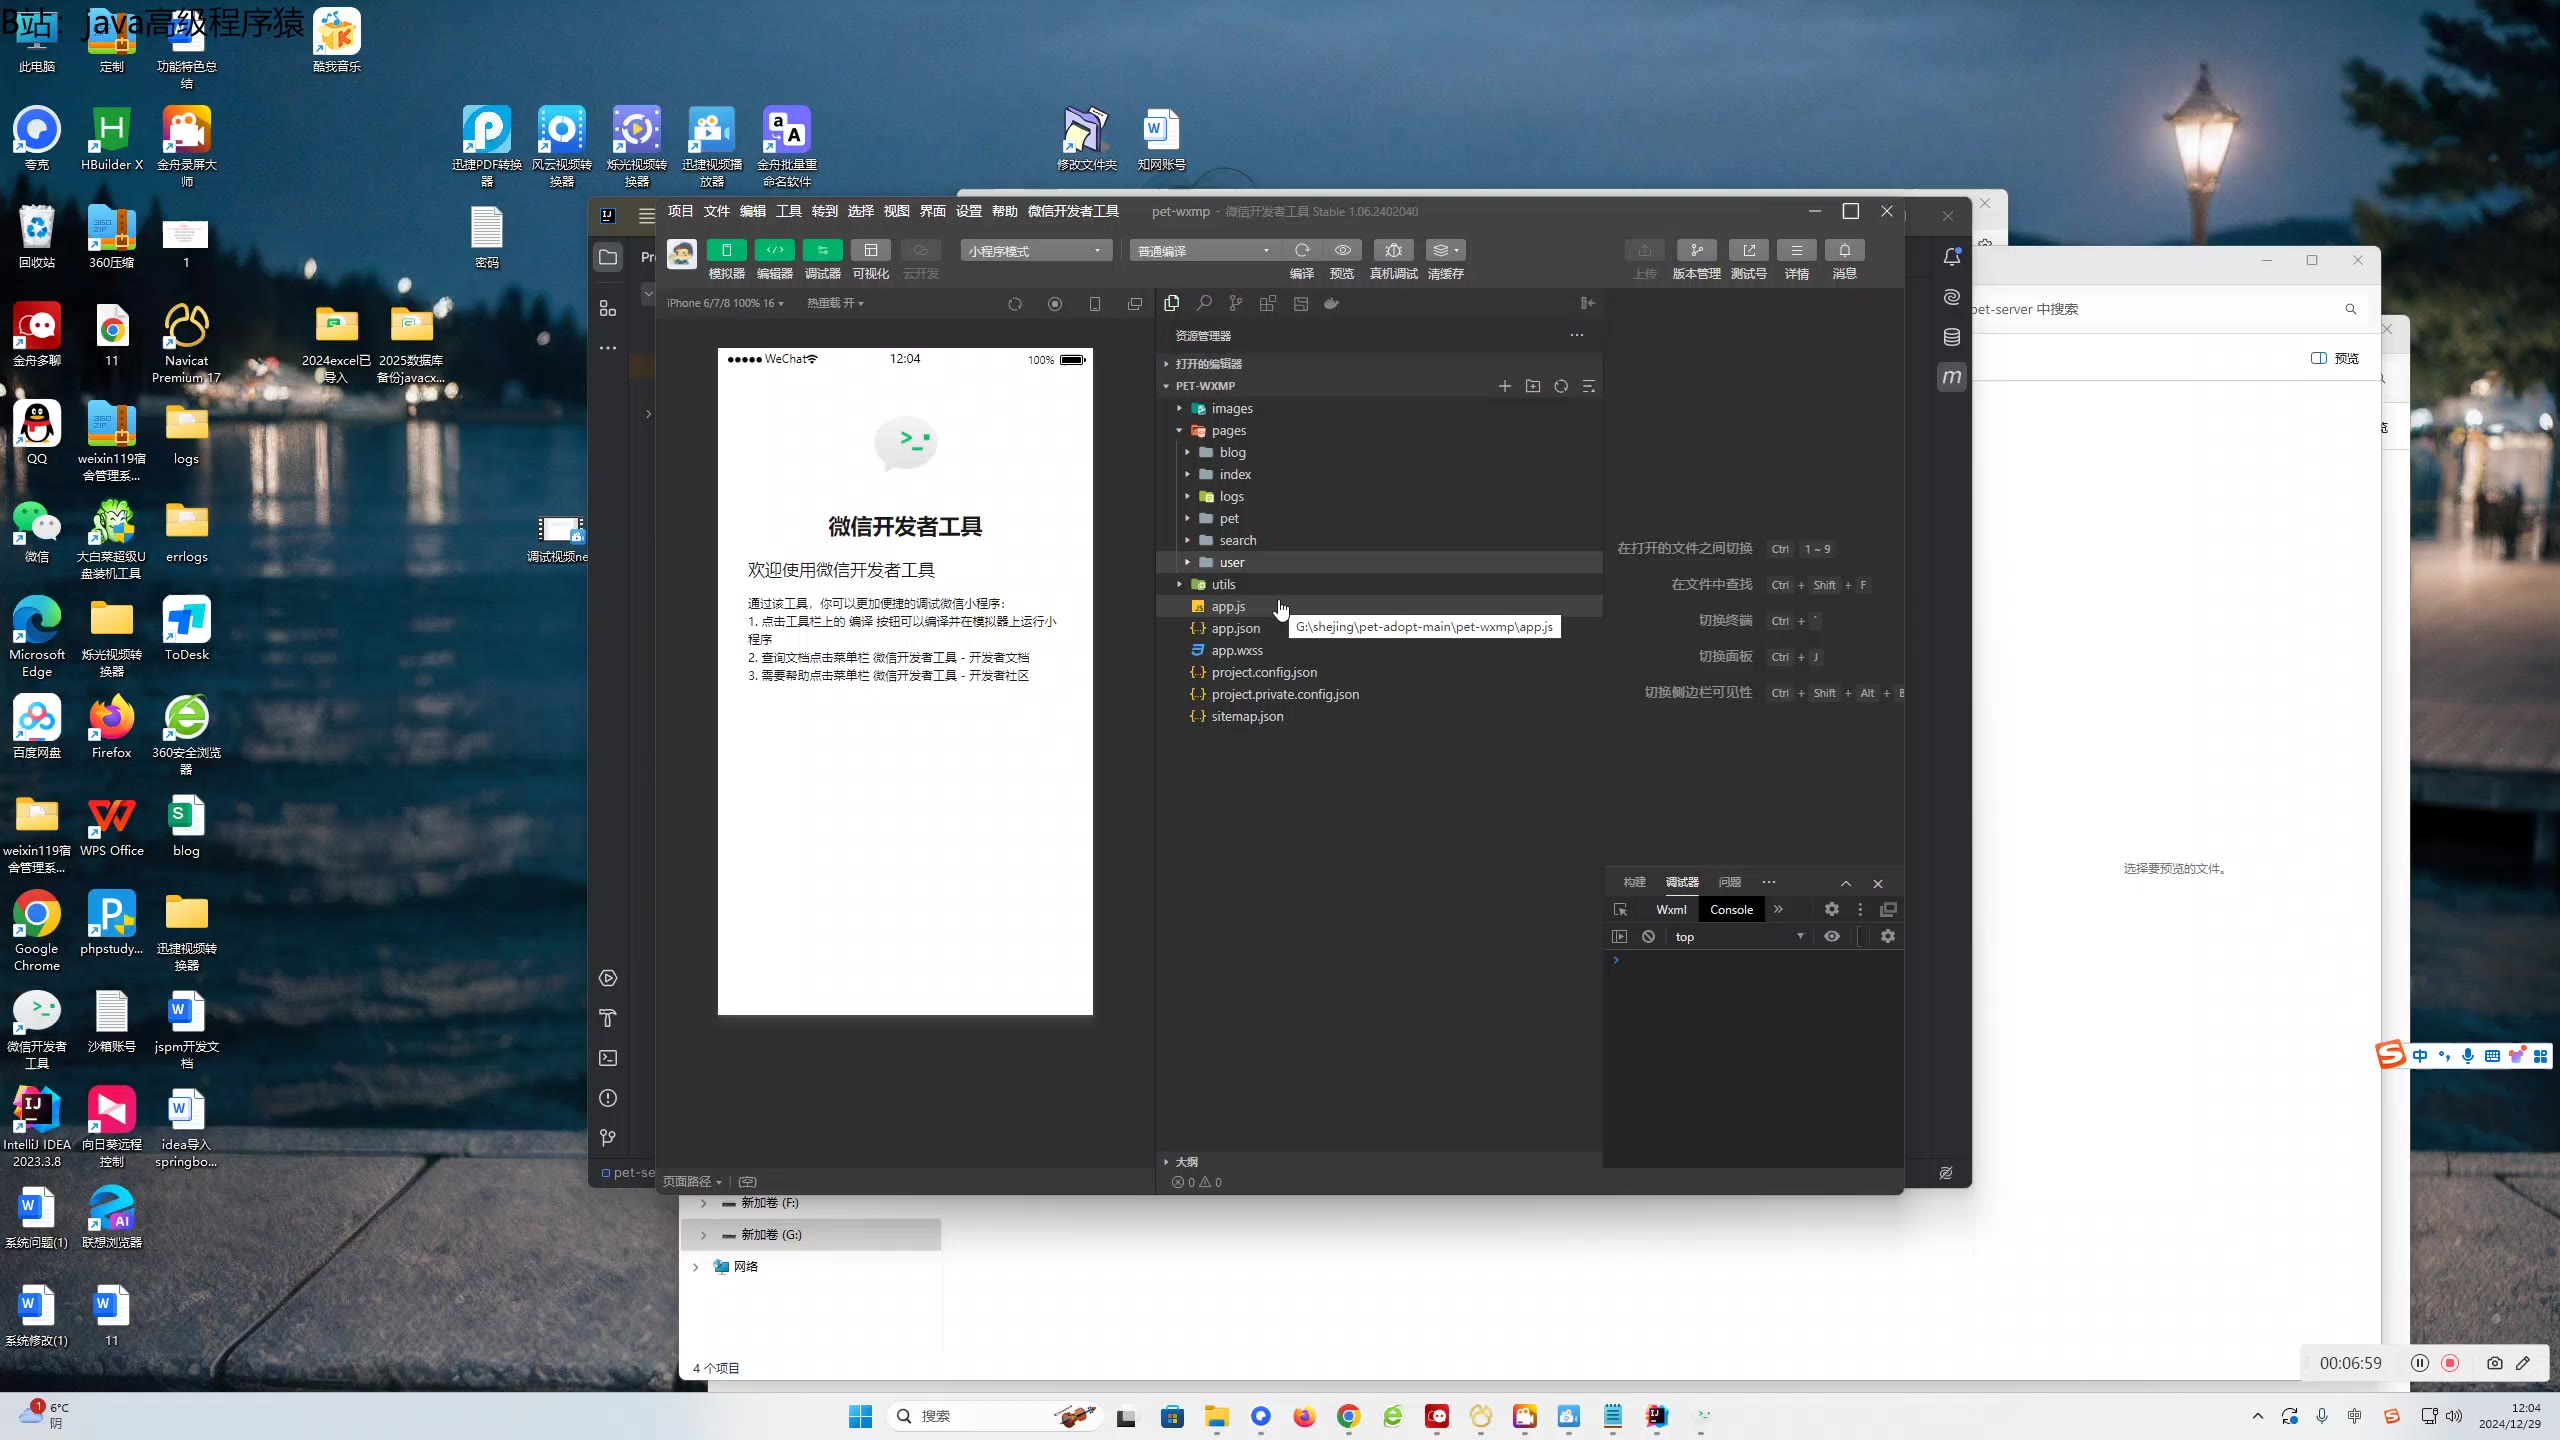Open the top context dropdown in console
Viewport: 2560px width, 1440px height.
[1739, 937]
